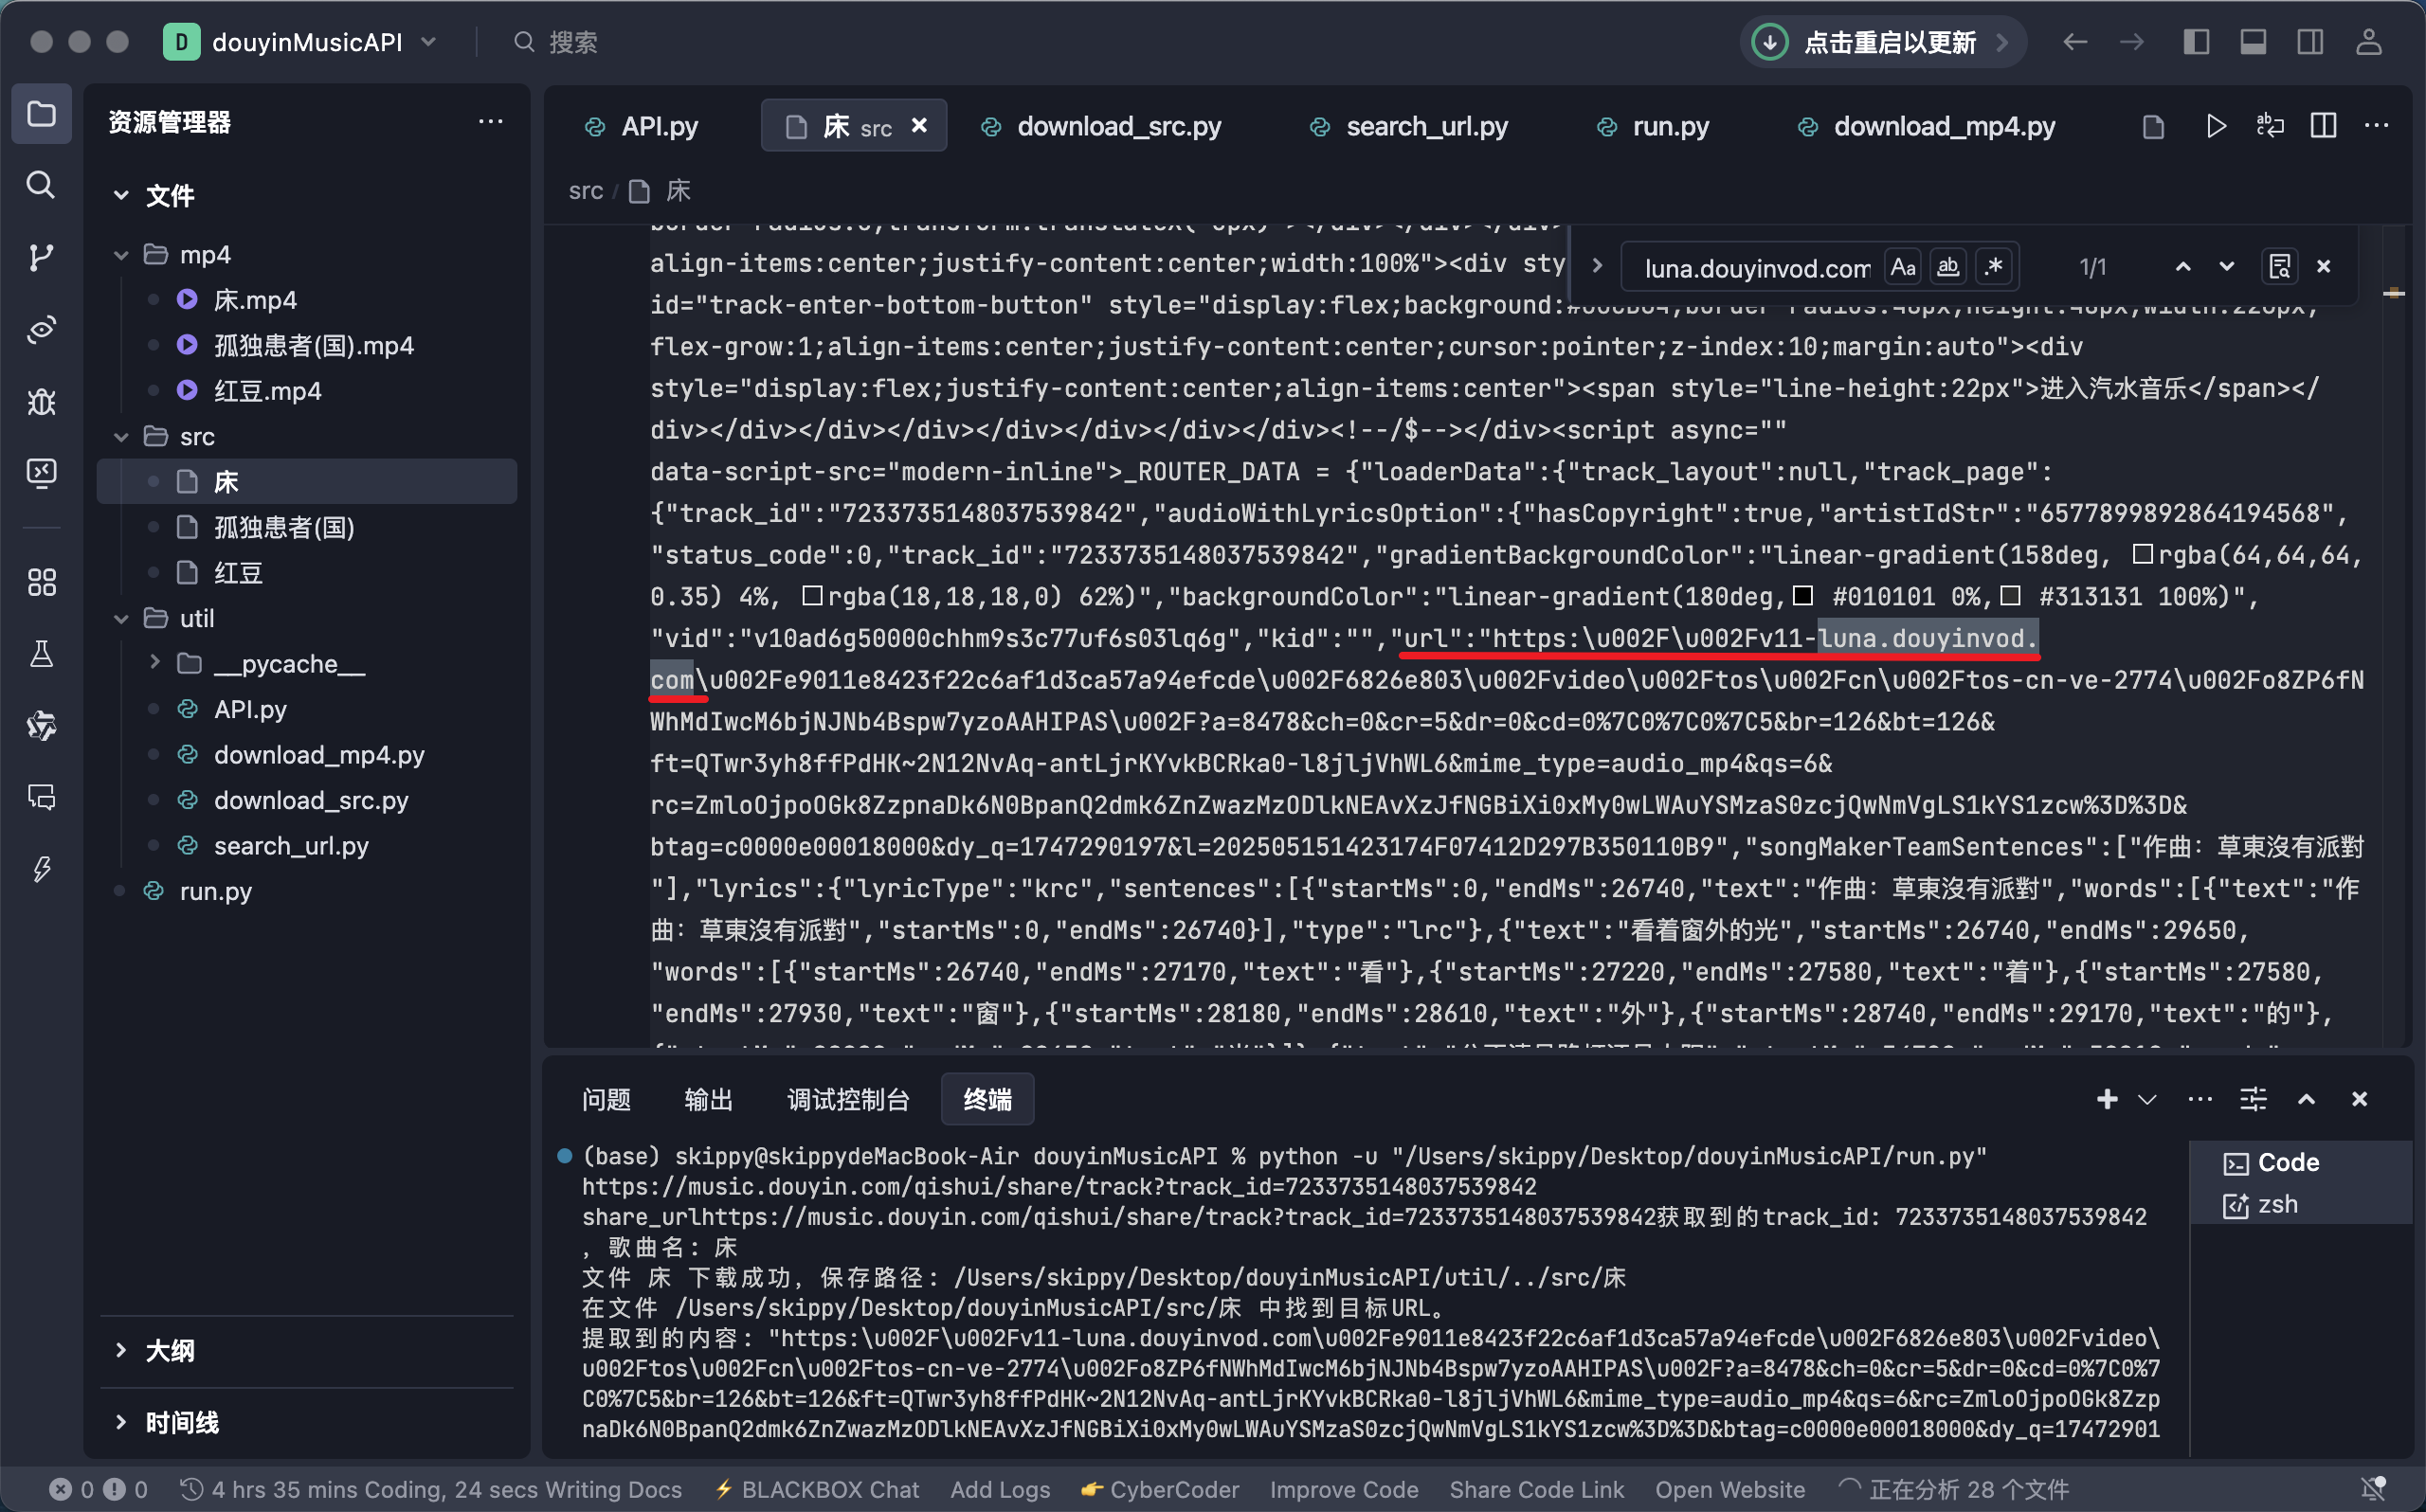The image size is (2426, 1512).
Task: Click the Run file play button
Action: [x=2215, y=126]
